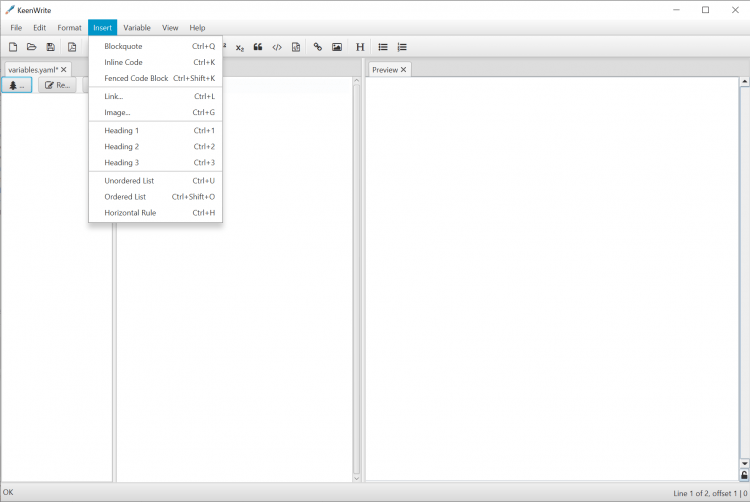Click the editor scrollbar down arrow
The height and width of the screenshot is (502, 750).
click(356, 478)
